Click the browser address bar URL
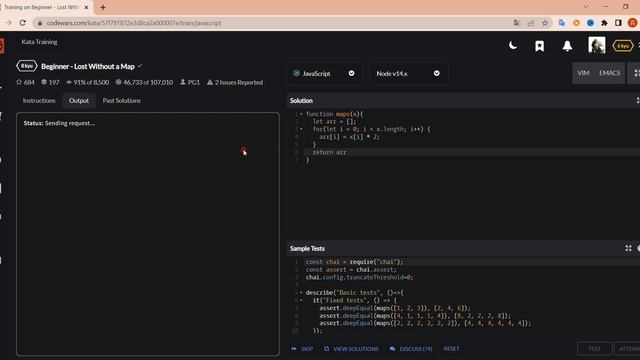This screenshot has height=360, width=640. [134, 23]
